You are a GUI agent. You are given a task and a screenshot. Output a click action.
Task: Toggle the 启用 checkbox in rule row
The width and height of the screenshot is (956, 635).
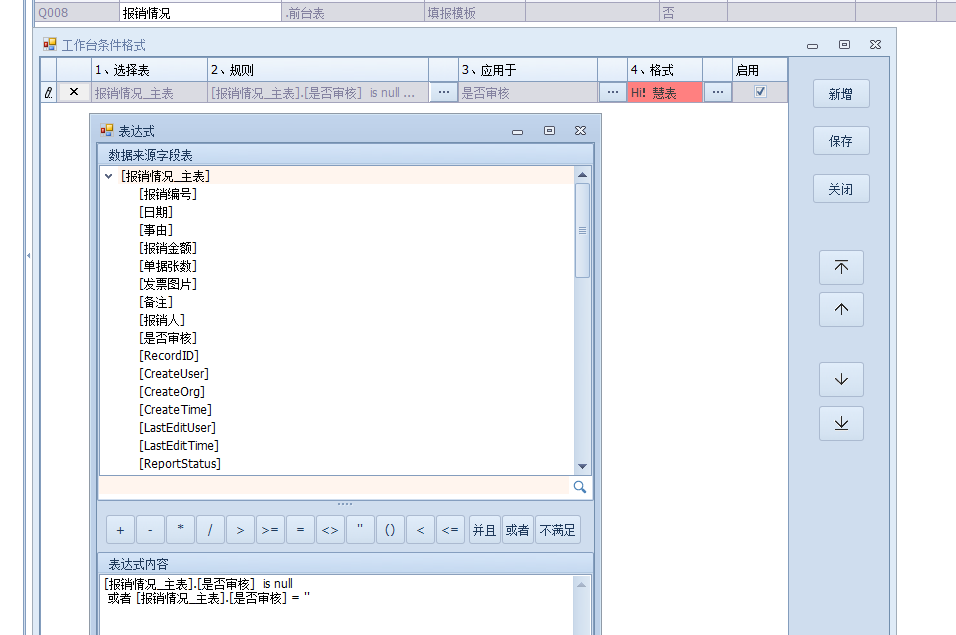pyautogui.click(x=760, y=92)
